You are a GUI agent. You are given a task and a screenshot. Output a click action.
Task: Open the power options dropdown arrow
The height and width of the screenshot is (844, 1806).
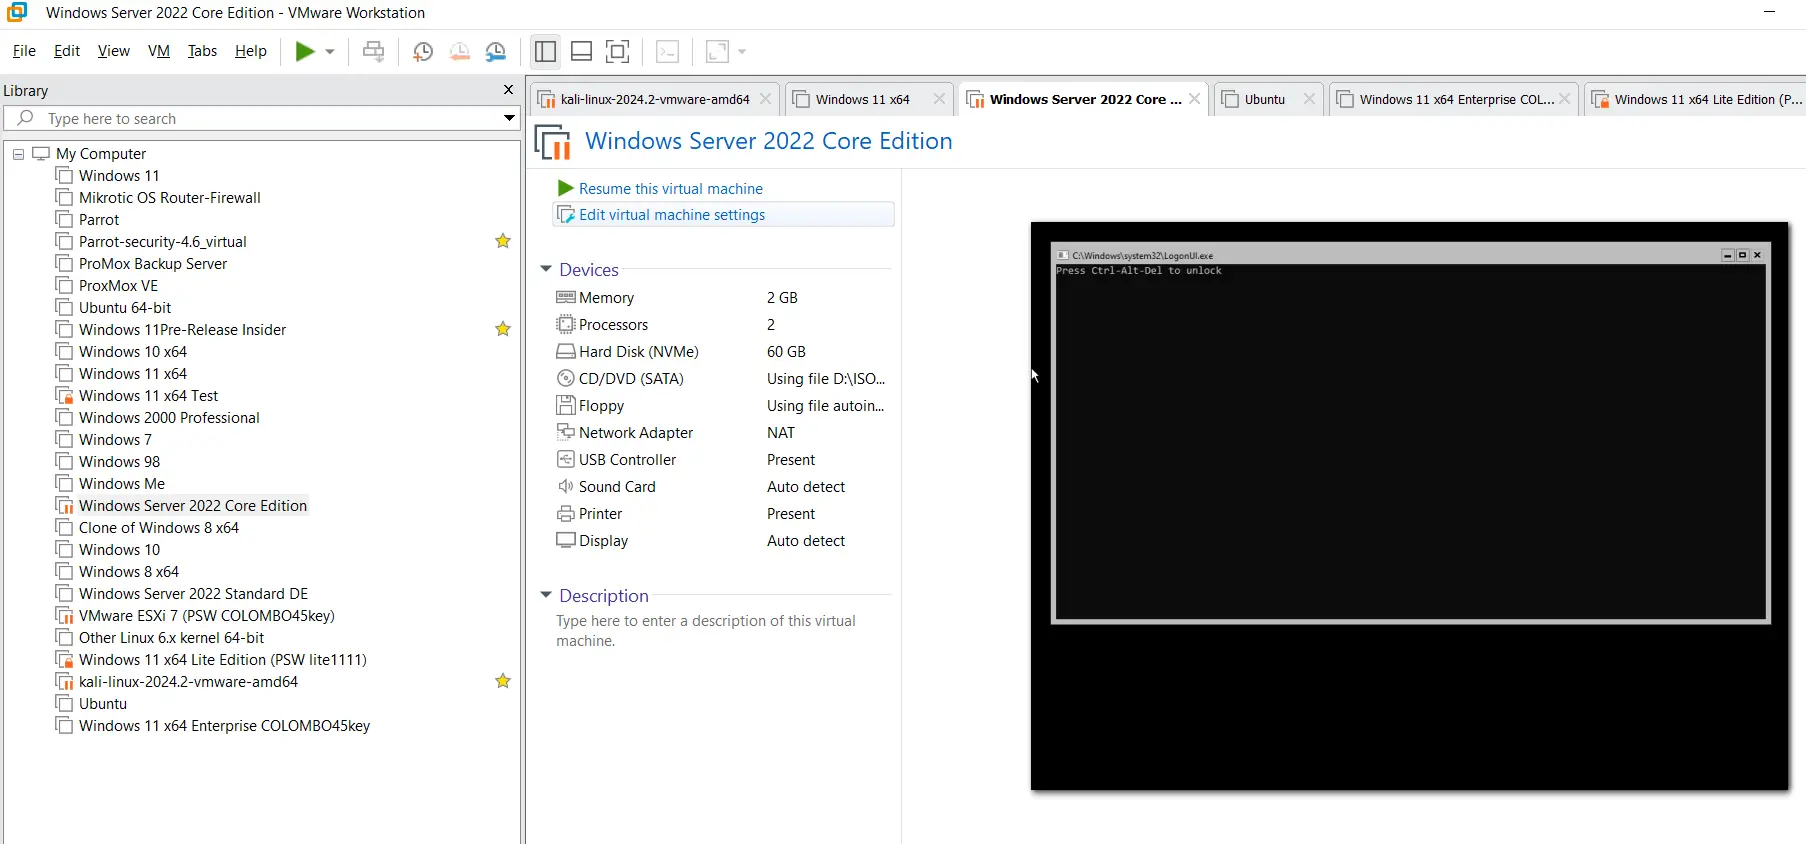coord(330,52)
